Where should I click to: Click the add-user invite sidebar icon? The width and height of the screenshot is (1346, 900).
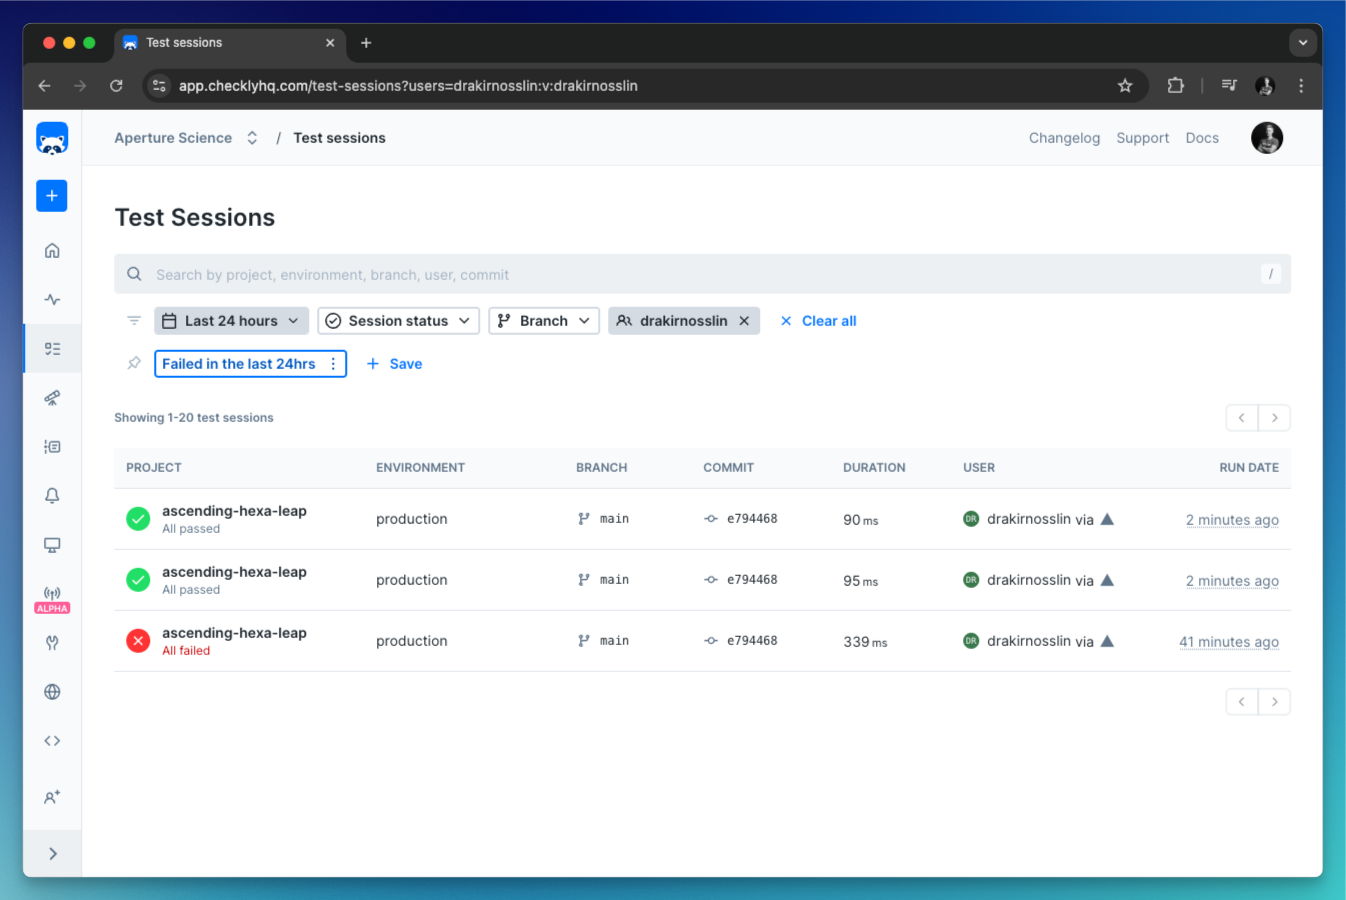click(52, 797)
